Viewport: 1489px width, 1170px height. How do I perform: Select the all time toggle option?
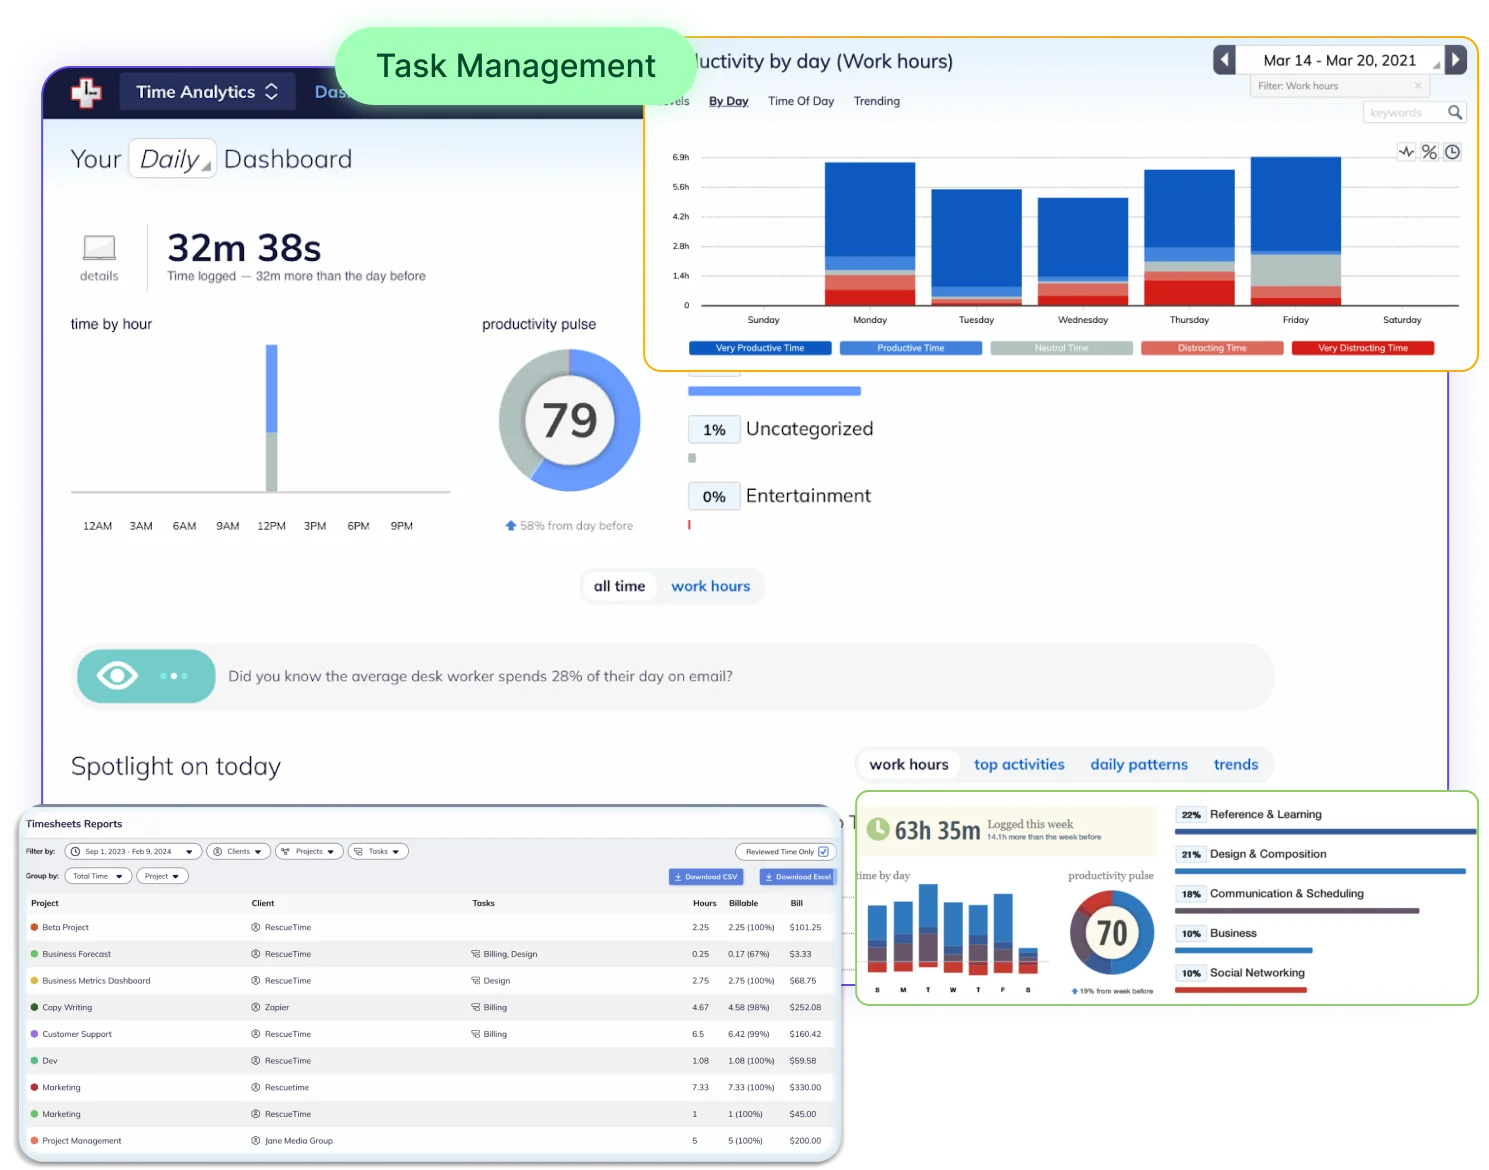coord(620,586)
